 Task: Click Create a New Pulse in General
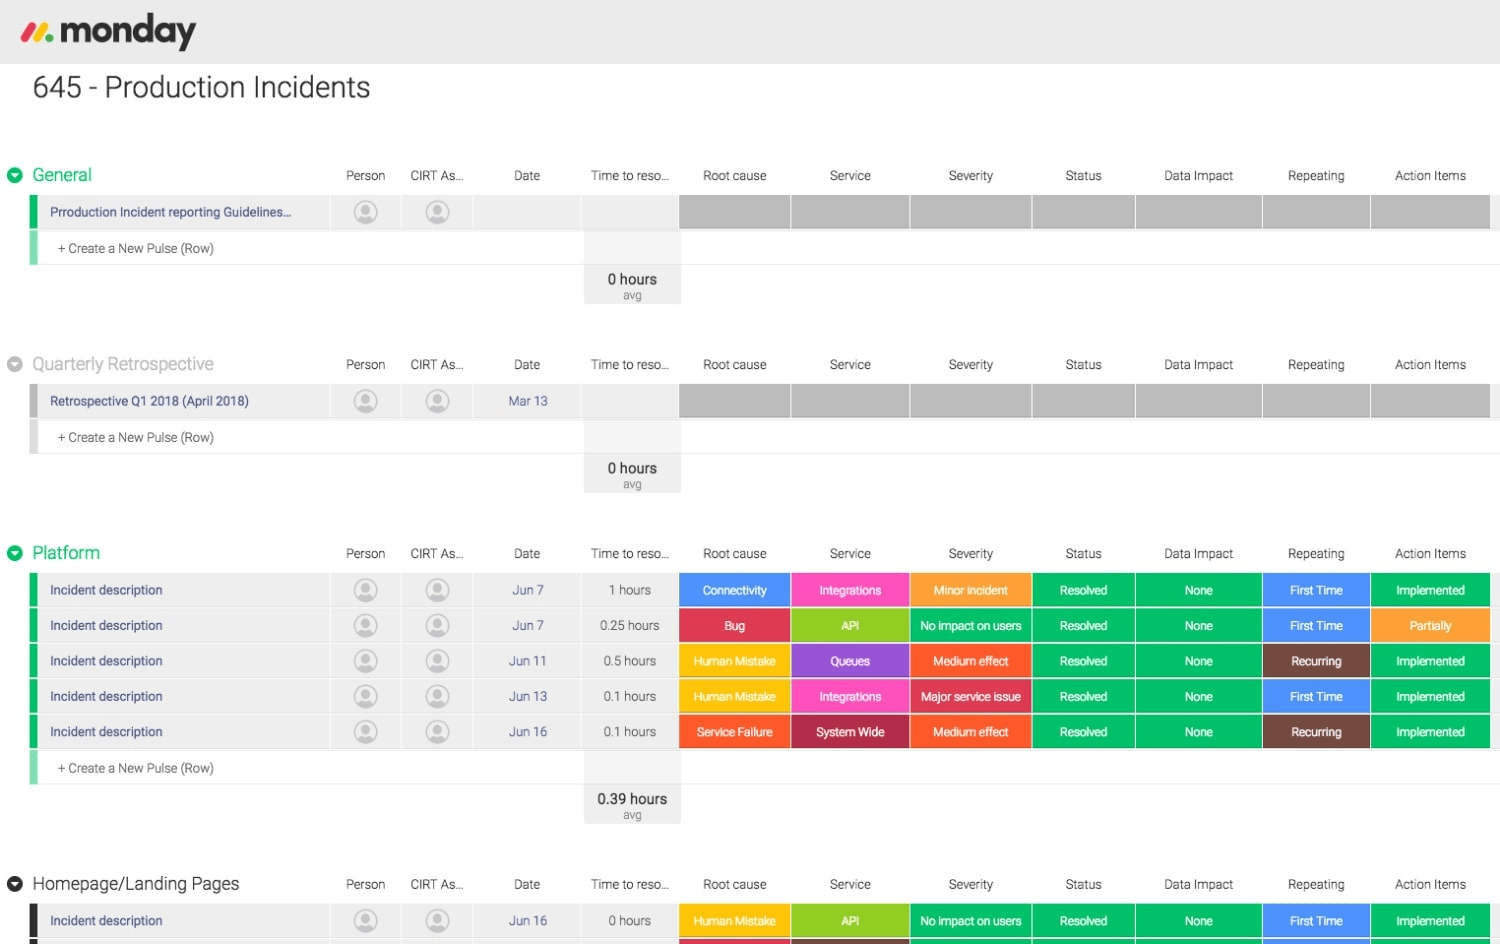136,249
